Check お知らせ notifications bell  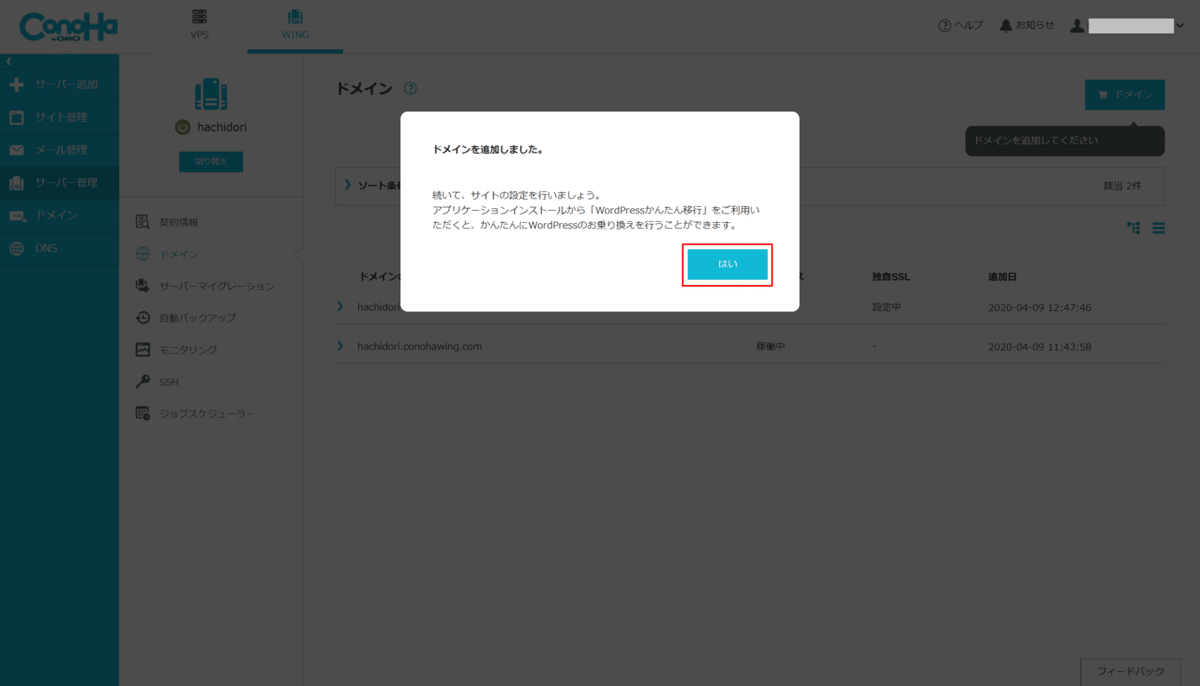(x=1004, y=26)
